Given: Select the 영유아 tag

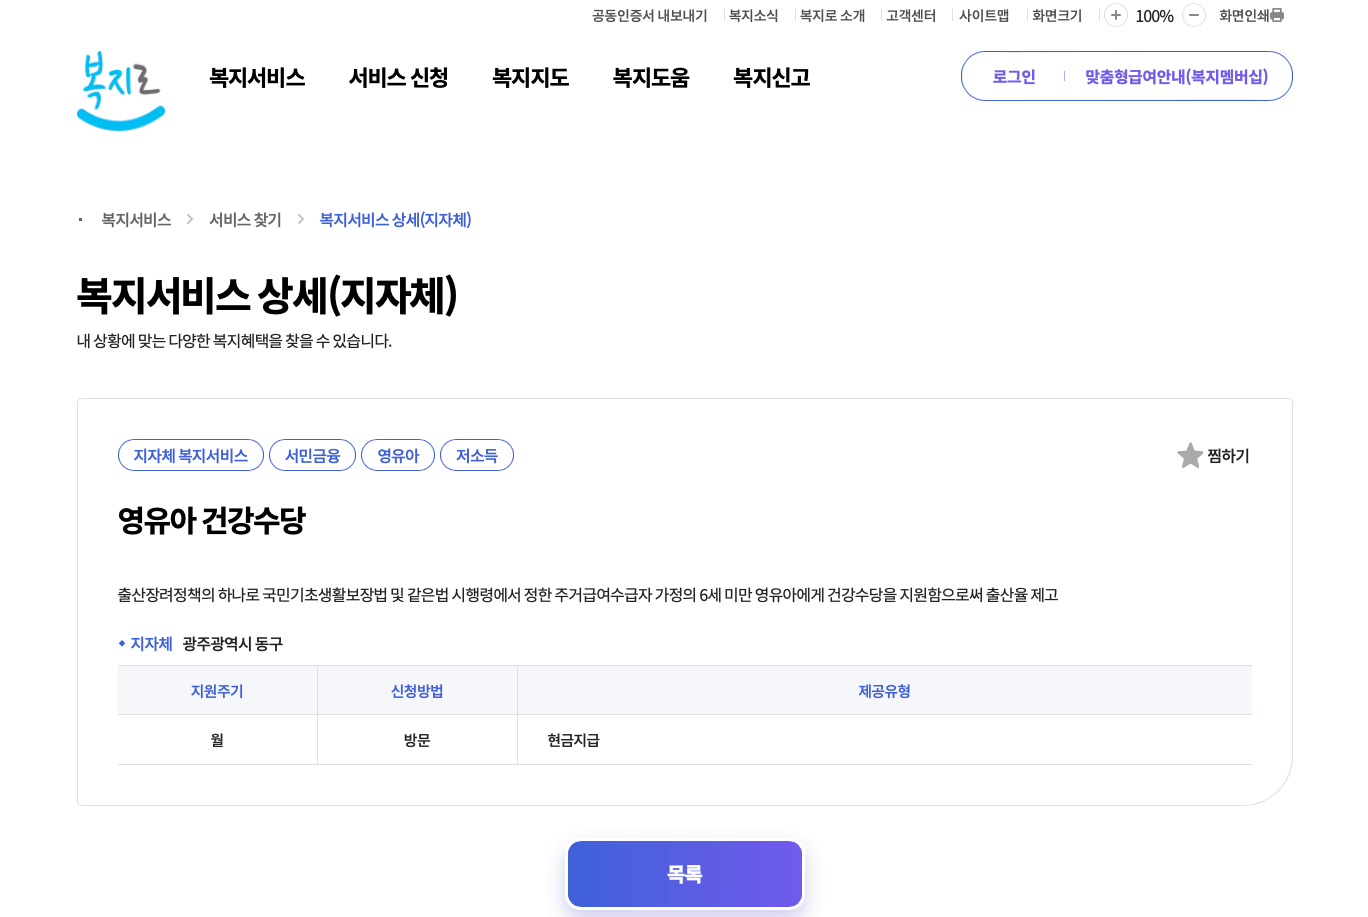Looking at the screenshot, I should 398,455.
